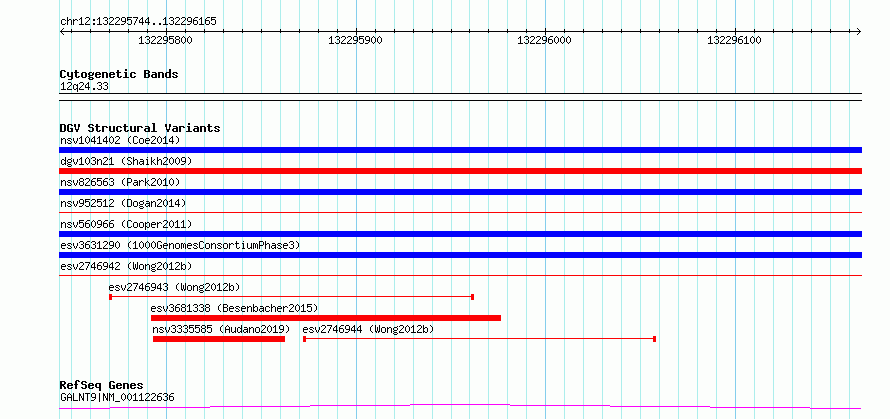Open variant label nsv1041402 (Coe2014)
This screenshot has height=419, width=890.
(120, 140)
